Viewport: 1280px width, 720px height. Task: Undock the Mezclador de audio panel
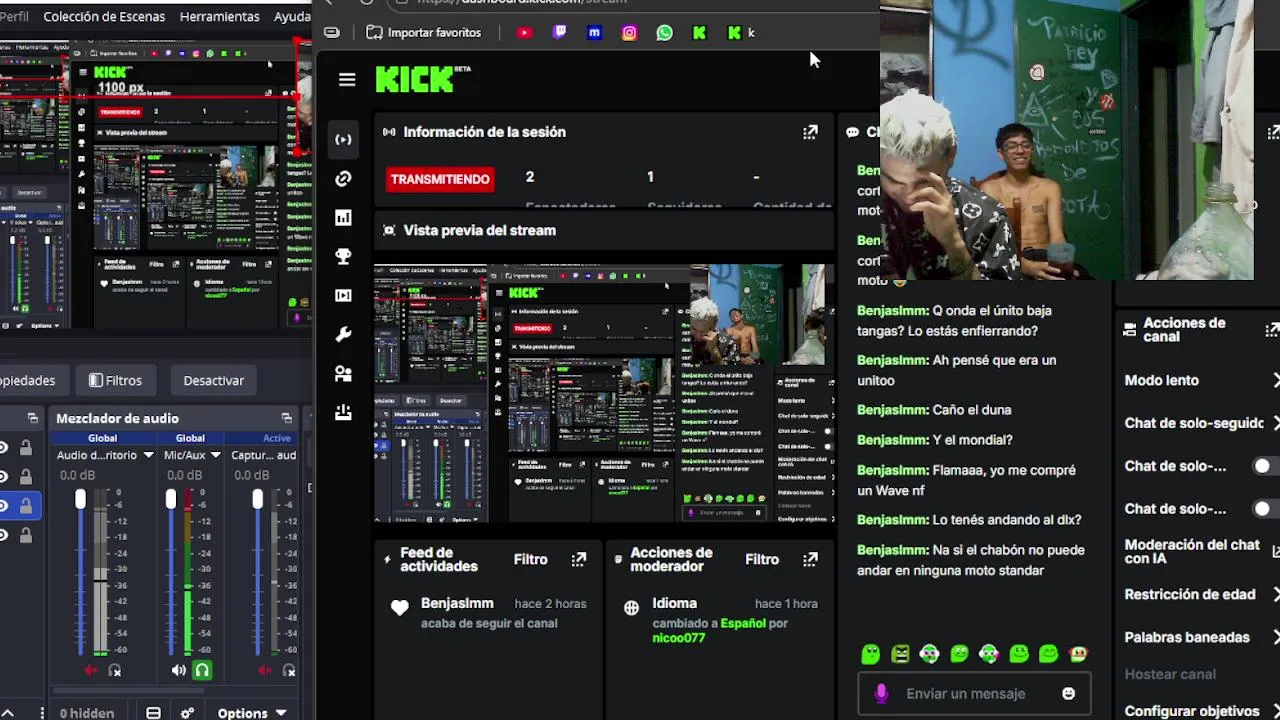(x=287, y=418)
